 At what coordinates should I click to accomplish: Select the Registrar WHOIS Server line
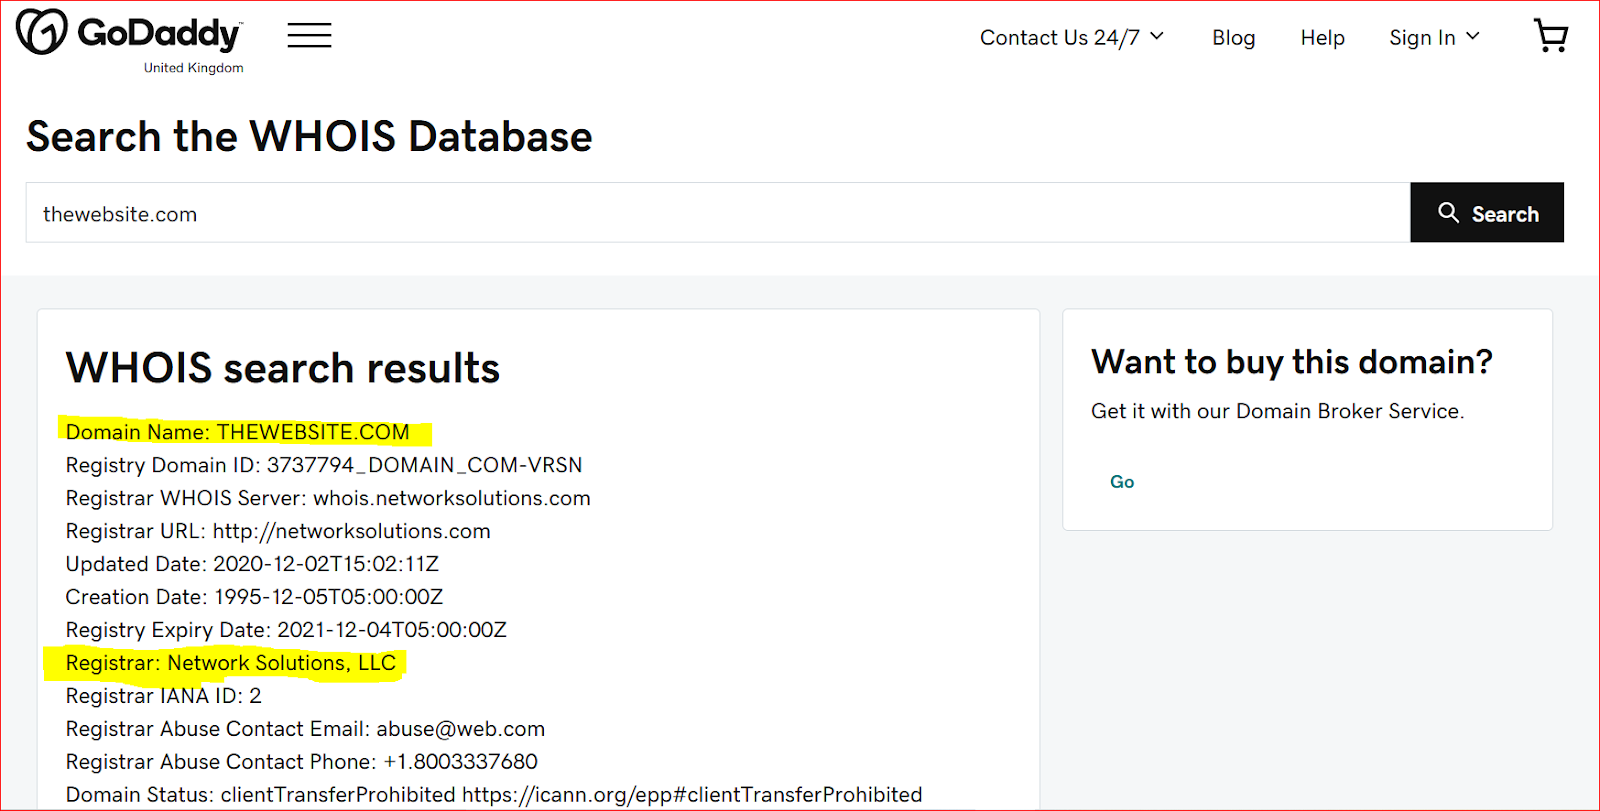point(328,498)
